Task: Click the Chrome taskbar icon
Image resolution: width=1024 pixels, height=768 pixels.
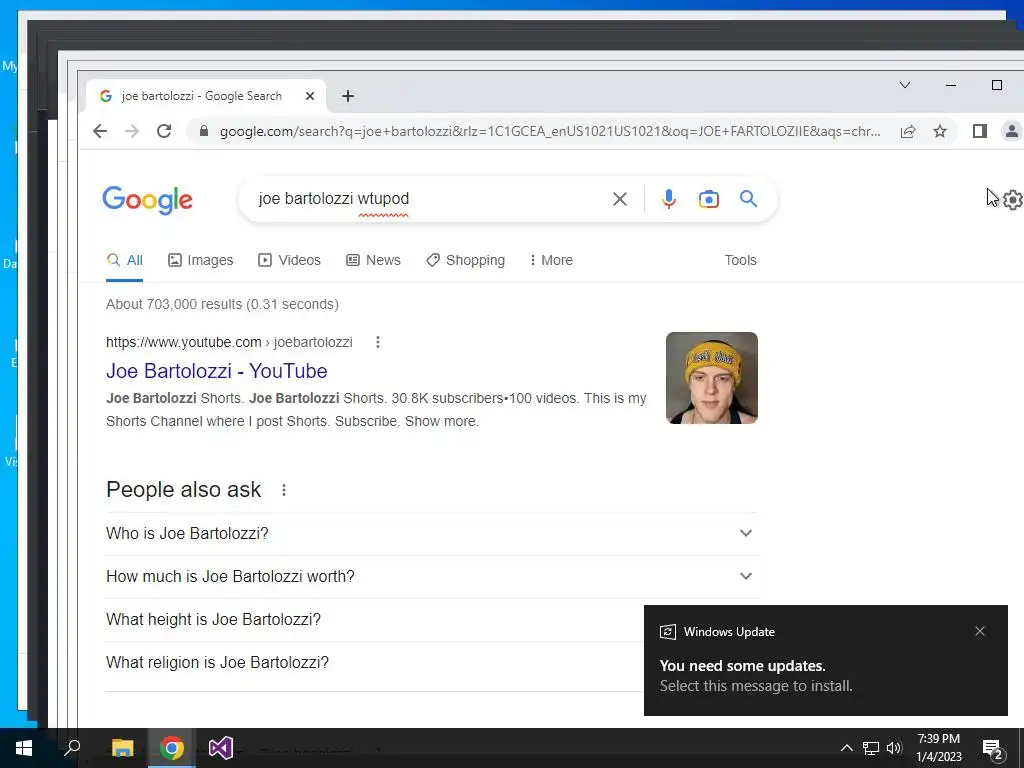Action: click(x=172, y=748)
